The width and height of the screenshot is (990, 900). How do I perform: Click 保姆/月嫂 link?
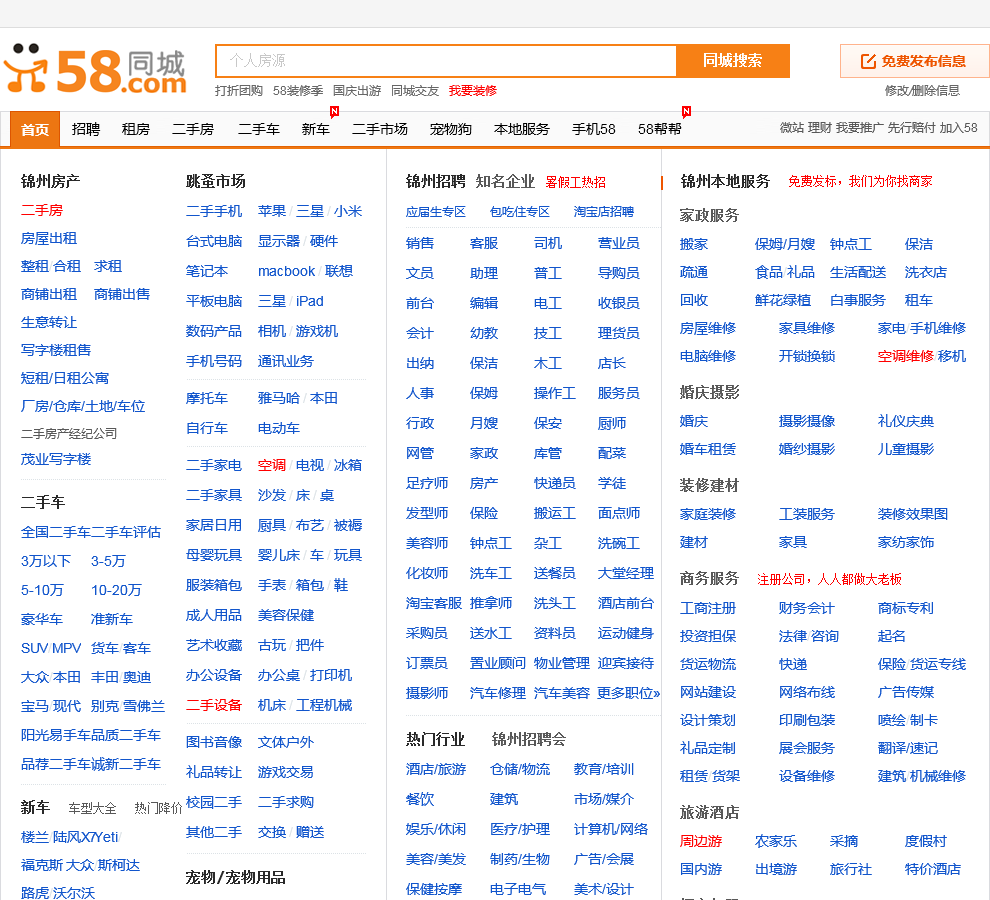coord(785,244)
